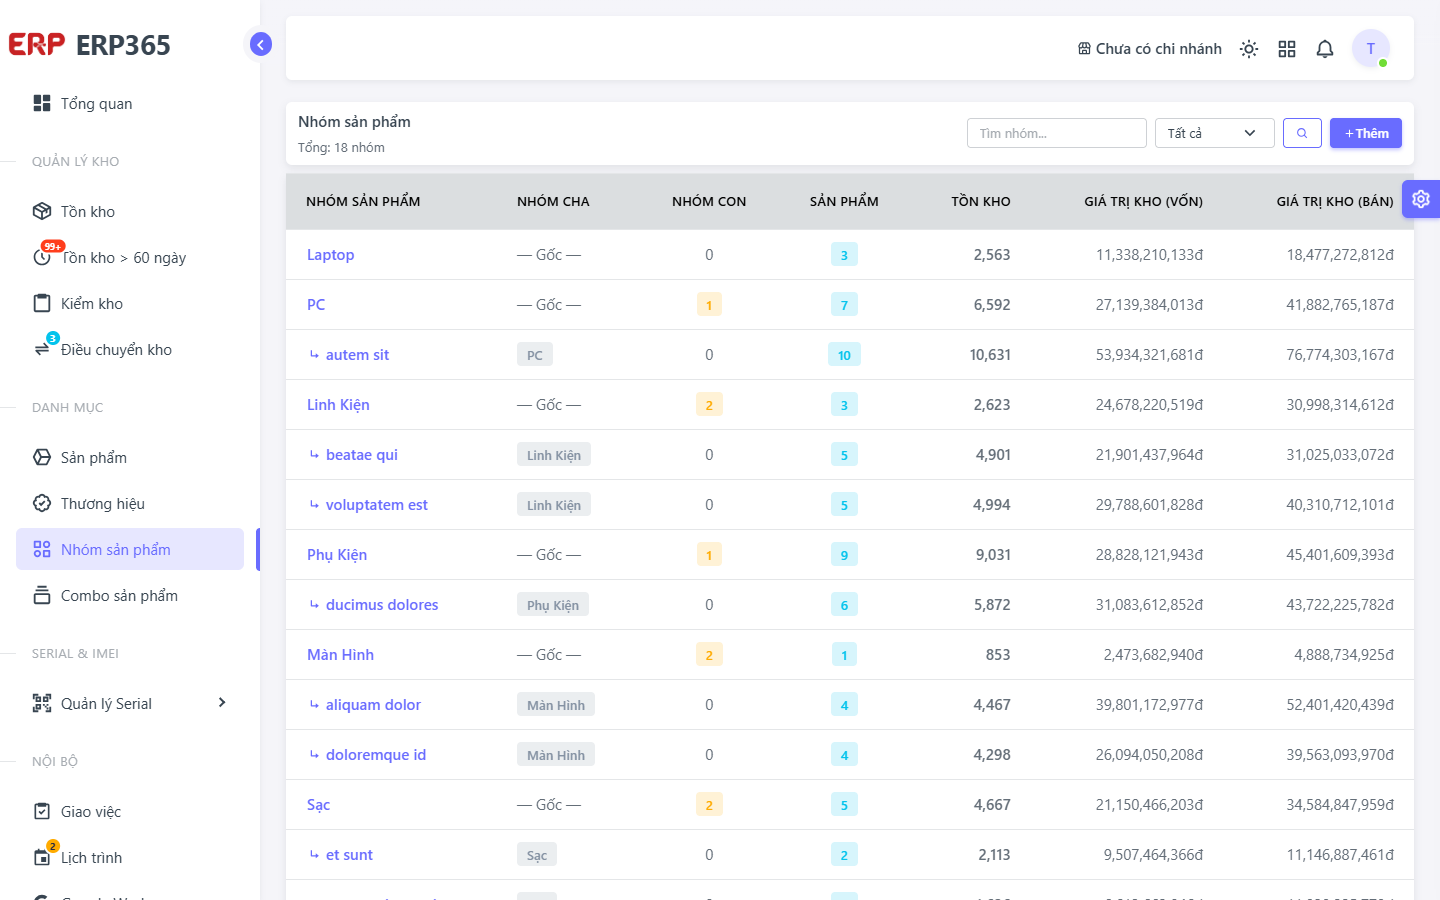The height and width of the screenshot is (900, 1440).
Task: Click the yellow sub-group badge of Linh Kiện
Action: [x=709, y=405]
